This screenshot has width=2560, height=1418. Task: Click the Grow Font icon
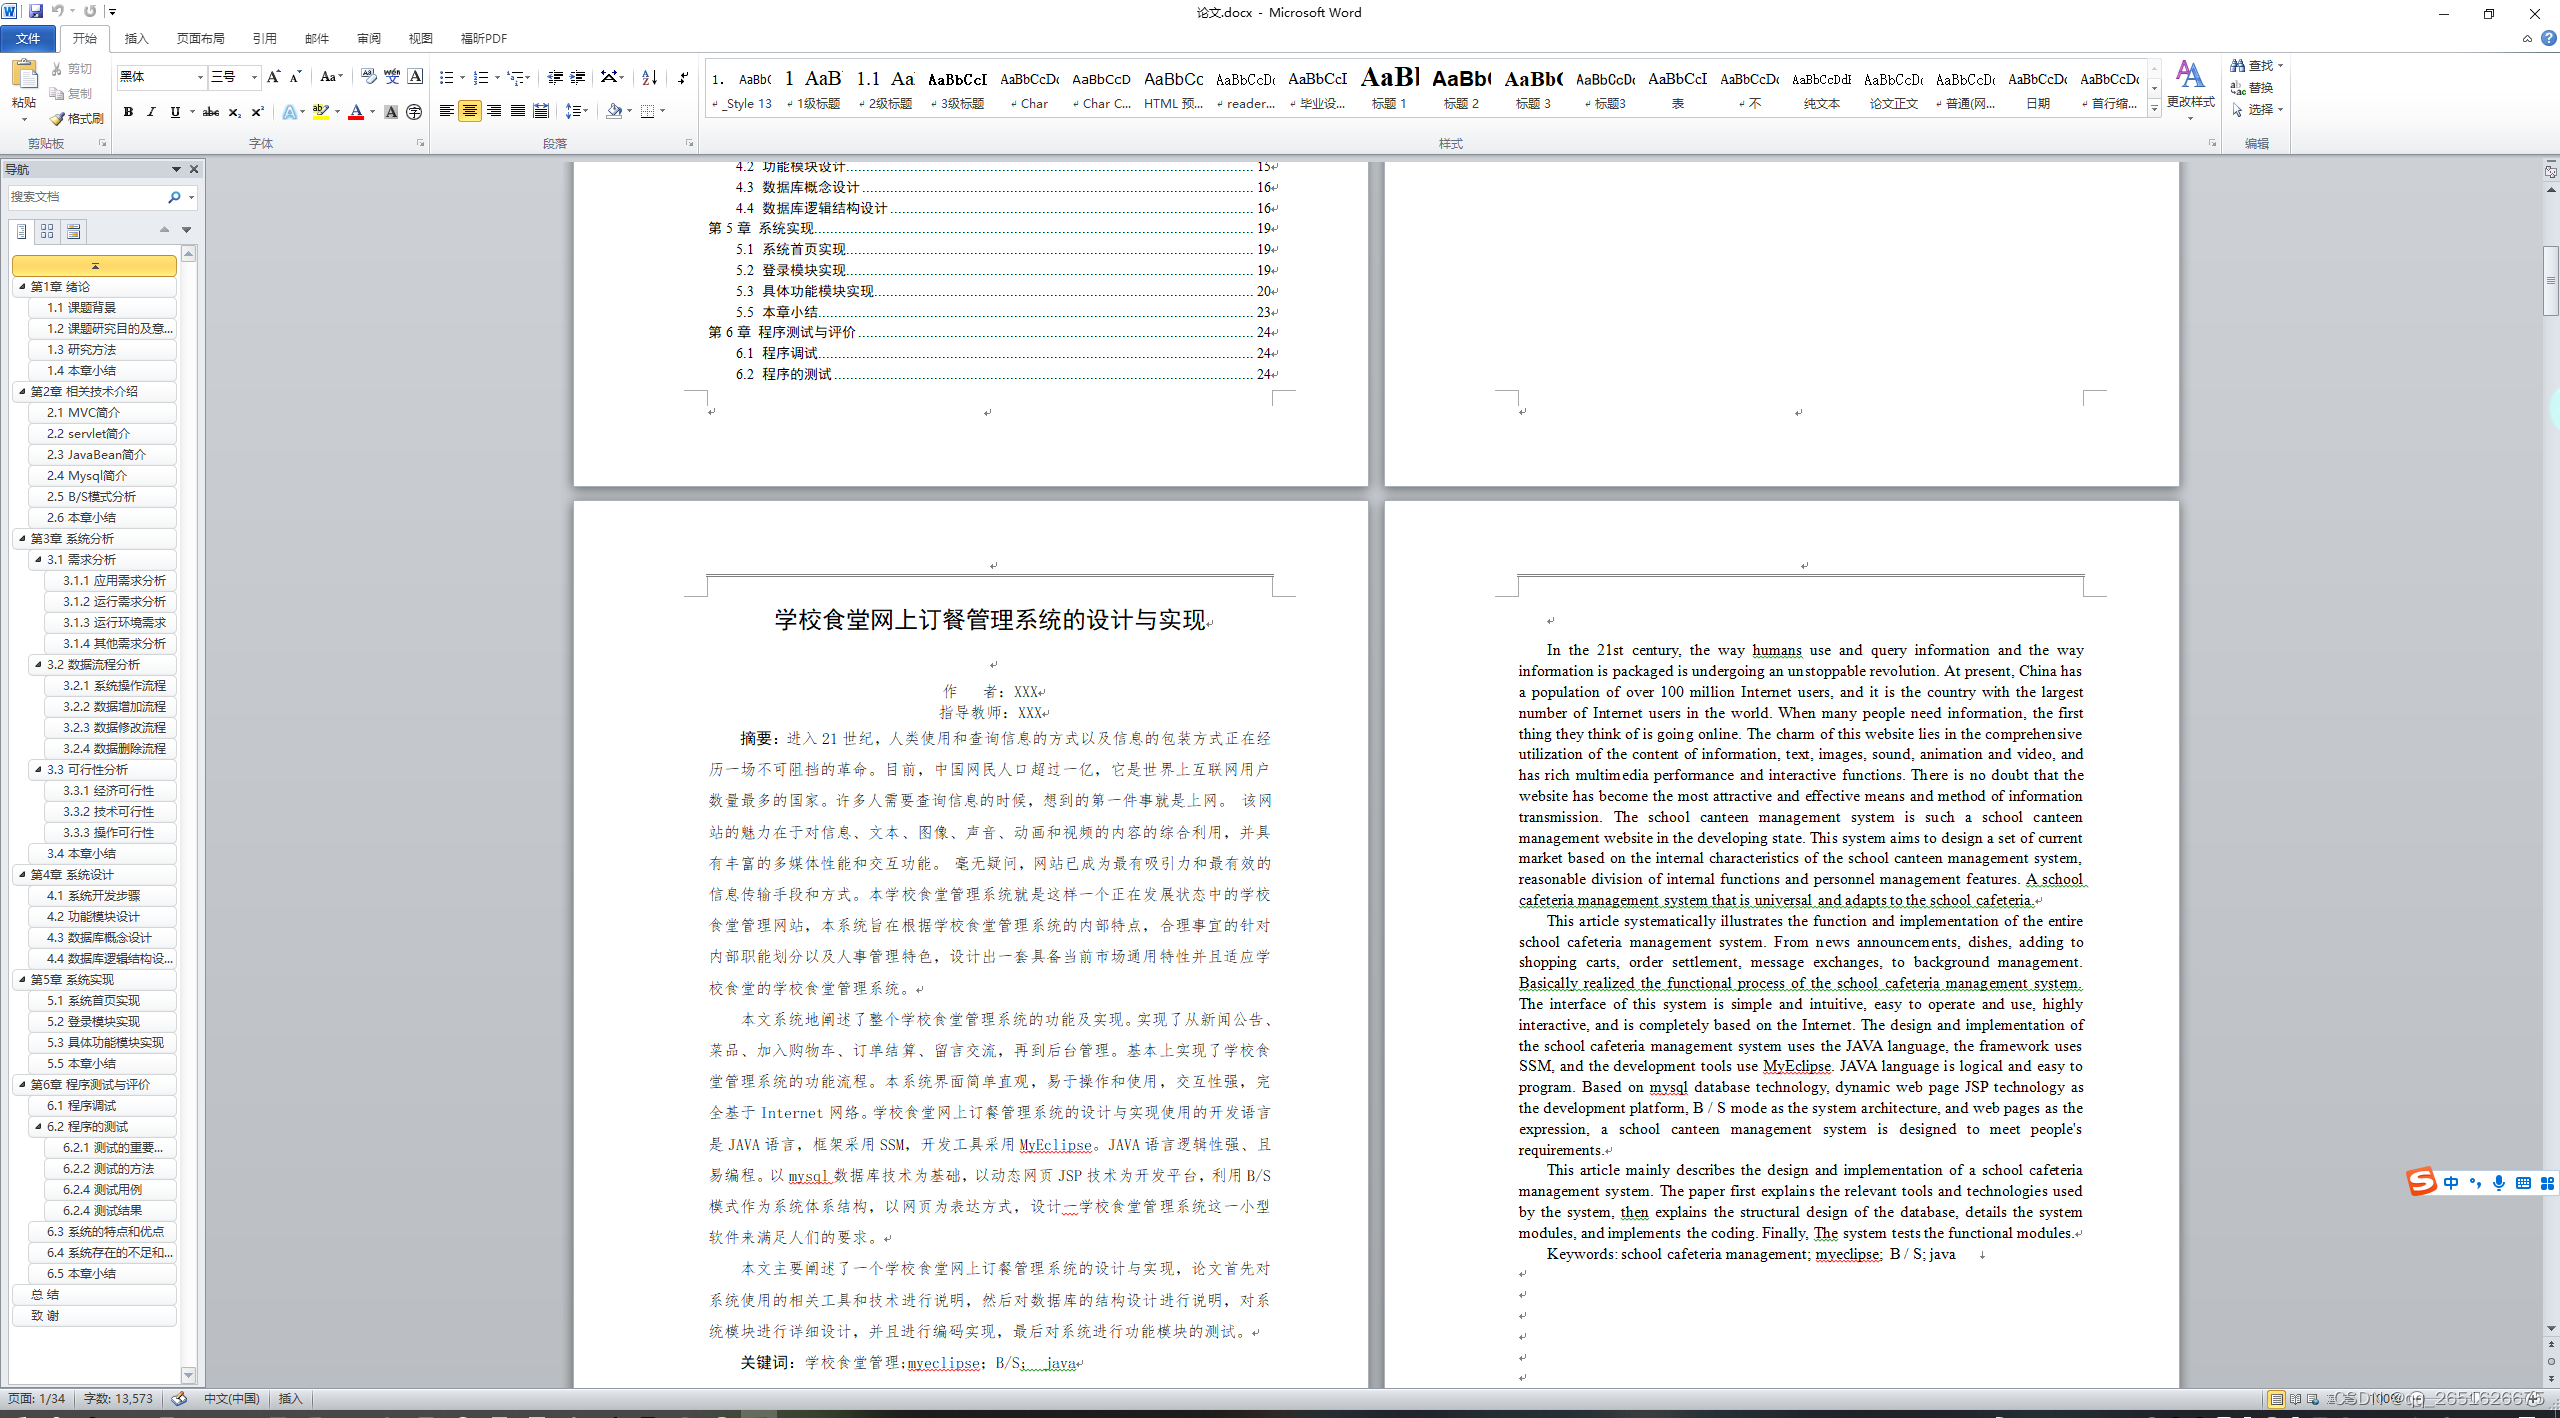[273, 77]
